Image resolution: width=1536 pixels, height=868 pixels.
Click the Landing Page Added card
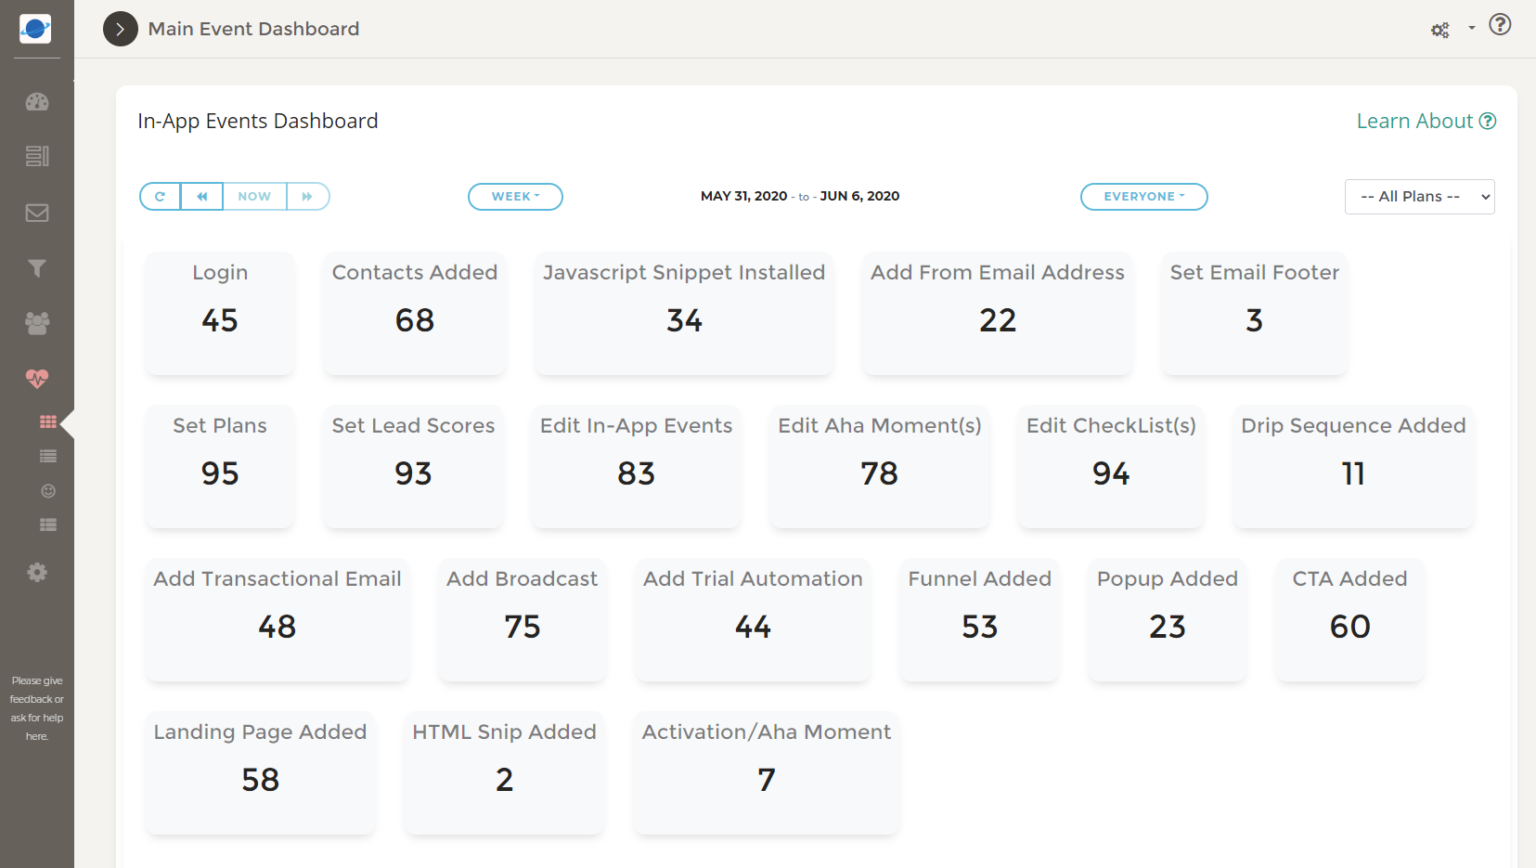pos(260,772)
